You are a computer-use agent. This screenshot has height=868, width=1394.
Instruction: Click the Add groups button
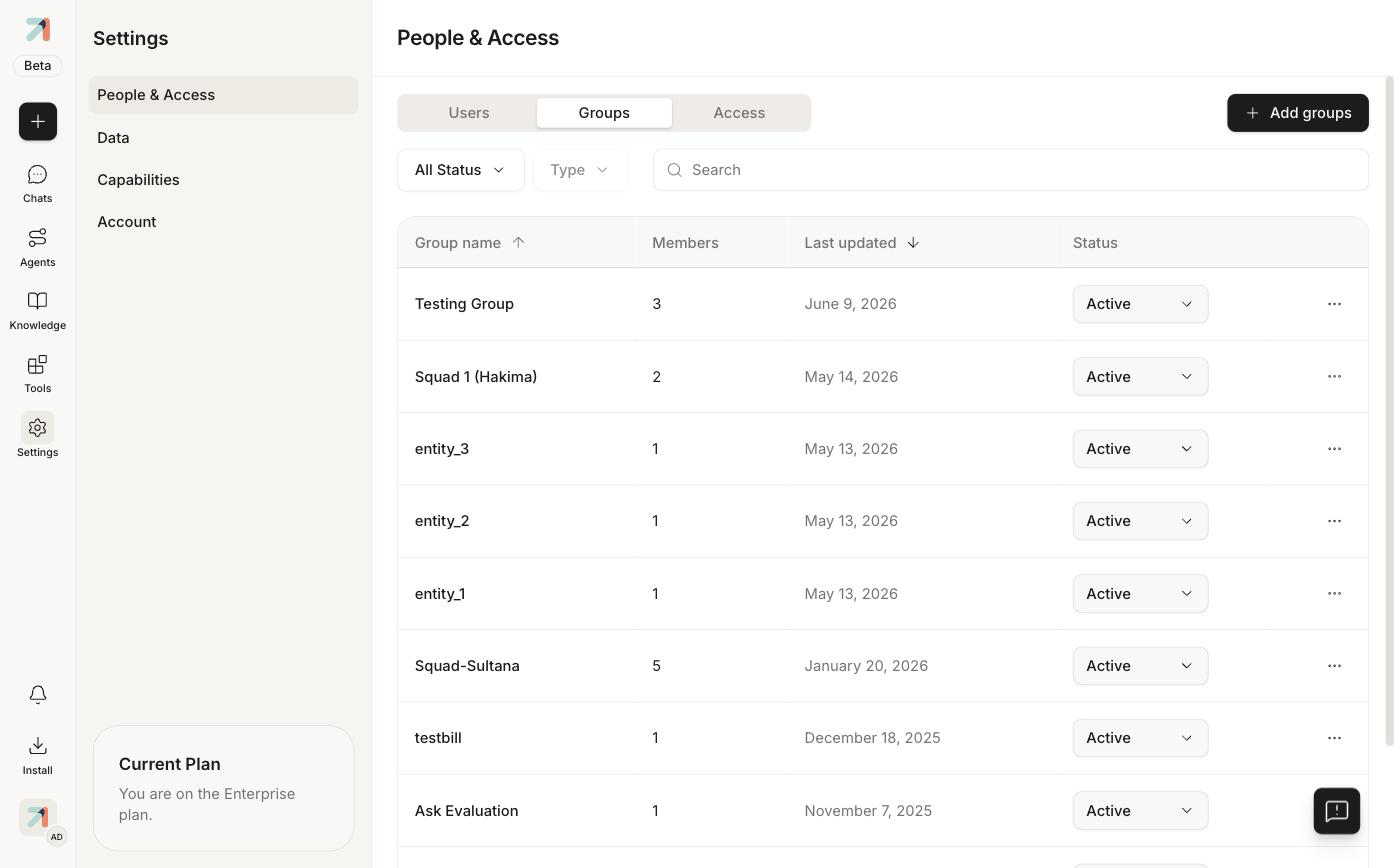coord(1297,113)
